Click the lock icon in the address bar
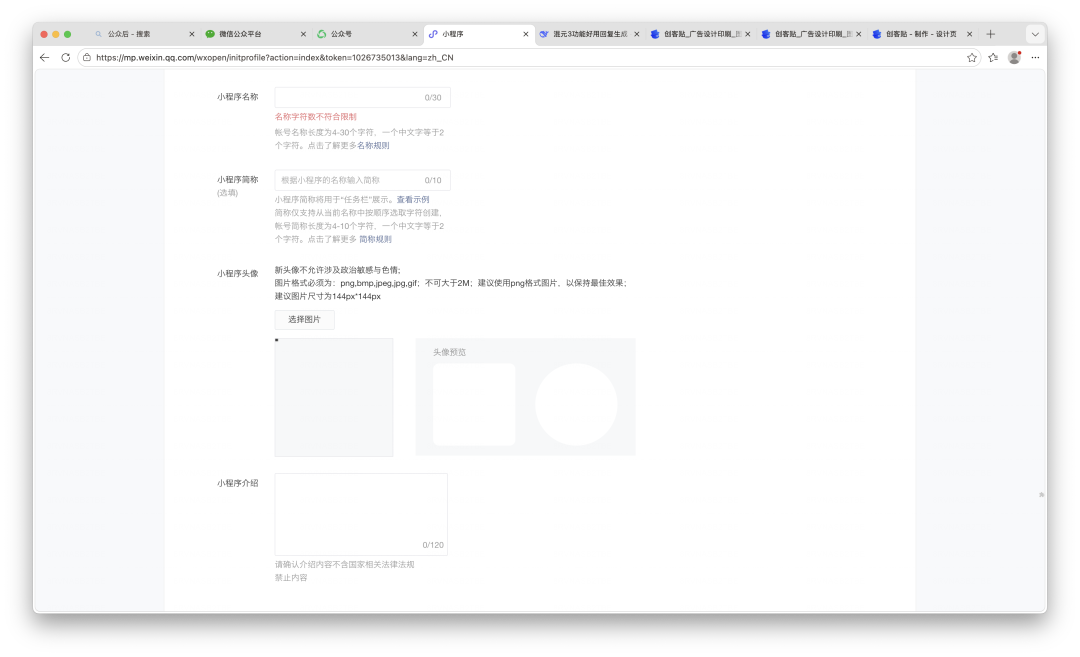This screenshot has height=657, width=1080. click(x=87, y=58)
